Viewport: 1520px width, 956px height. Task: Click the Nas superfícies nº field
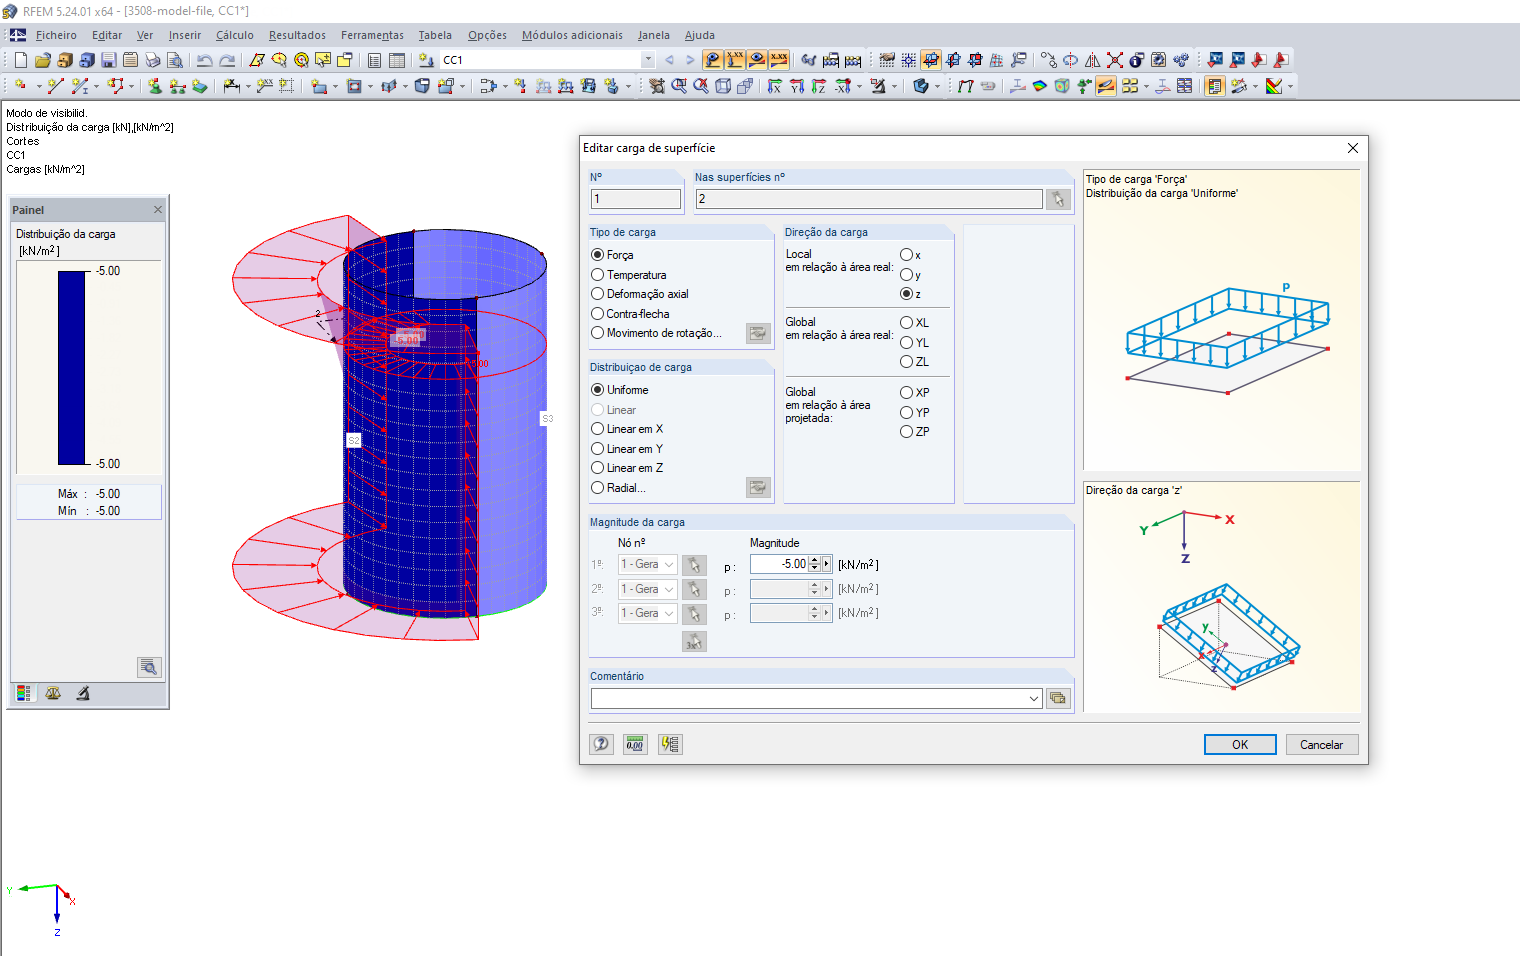click(x=868, y=199)
